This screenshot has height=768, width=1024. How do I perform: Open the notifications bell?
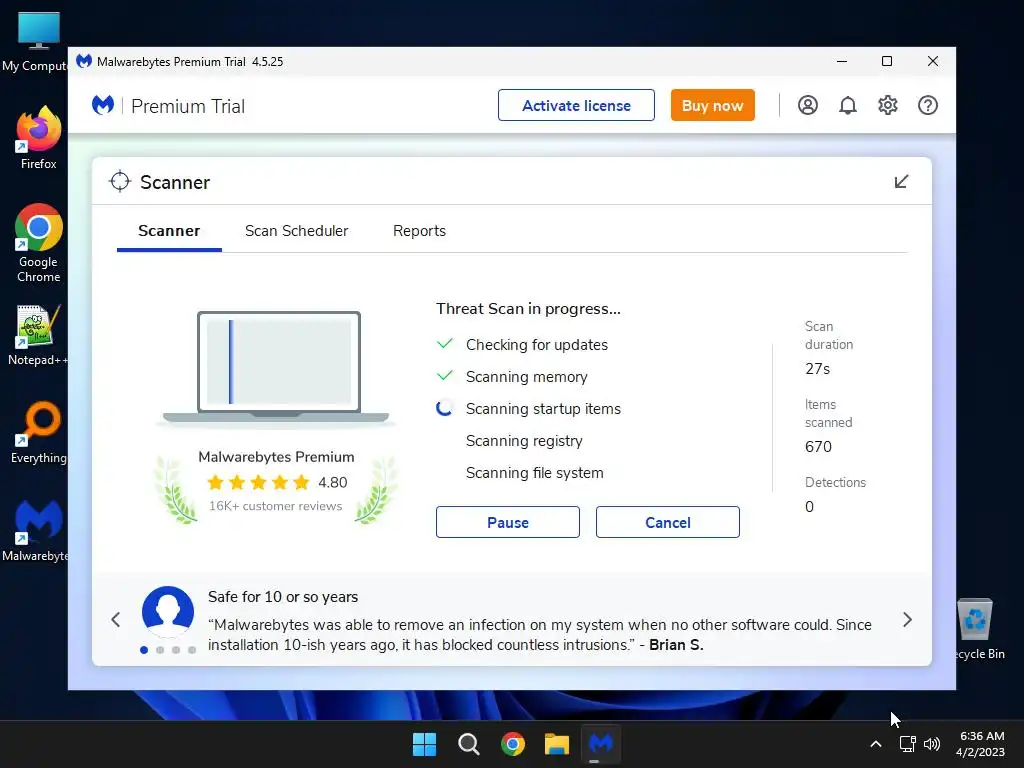point(848,105)
